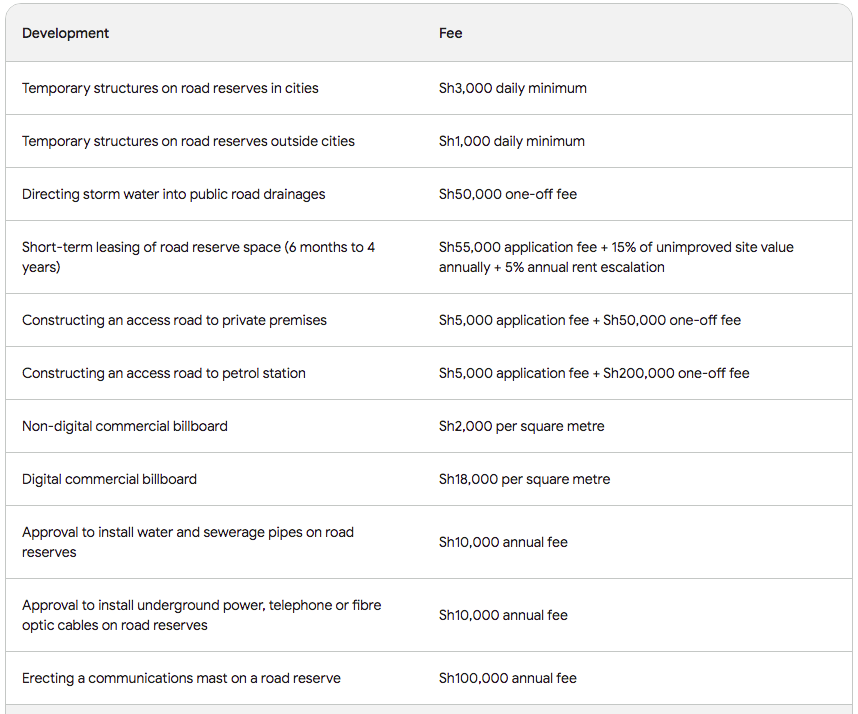Select the Sh55,000 application fee cell
858x714 pixels.
[616, 257]
